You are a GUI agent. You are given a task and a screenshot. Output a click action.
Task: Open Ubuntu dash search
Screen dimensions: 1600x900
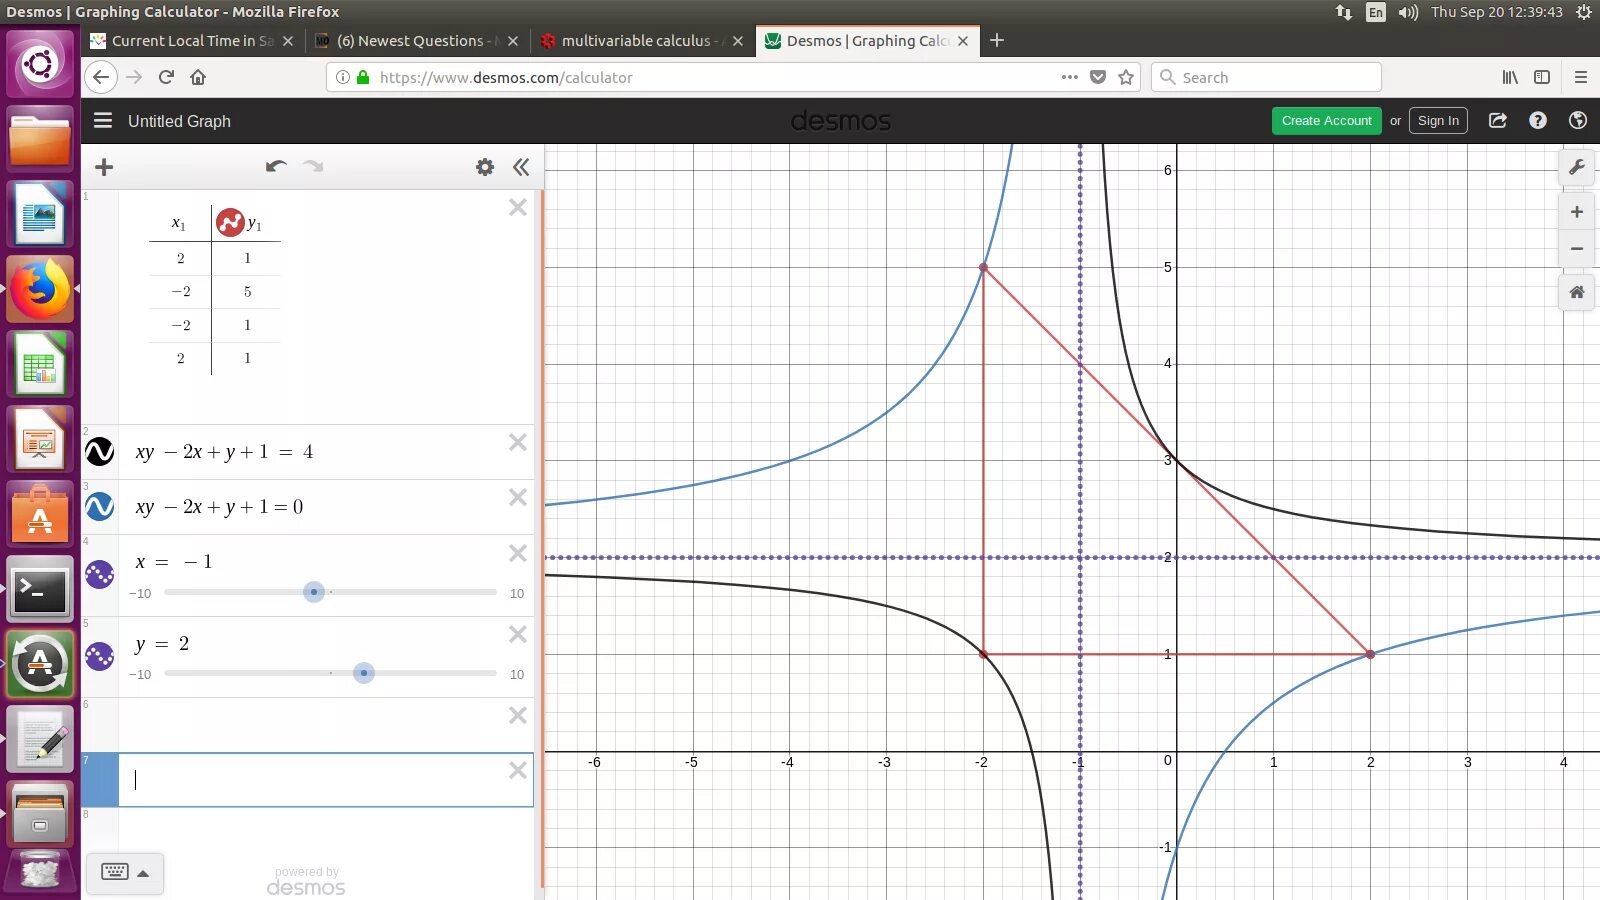coord(40,65)
